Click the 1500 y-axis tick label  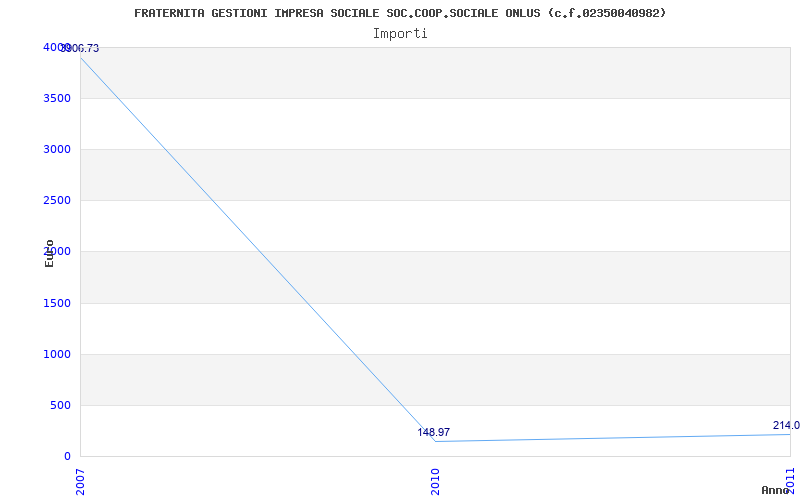point(57,303)
